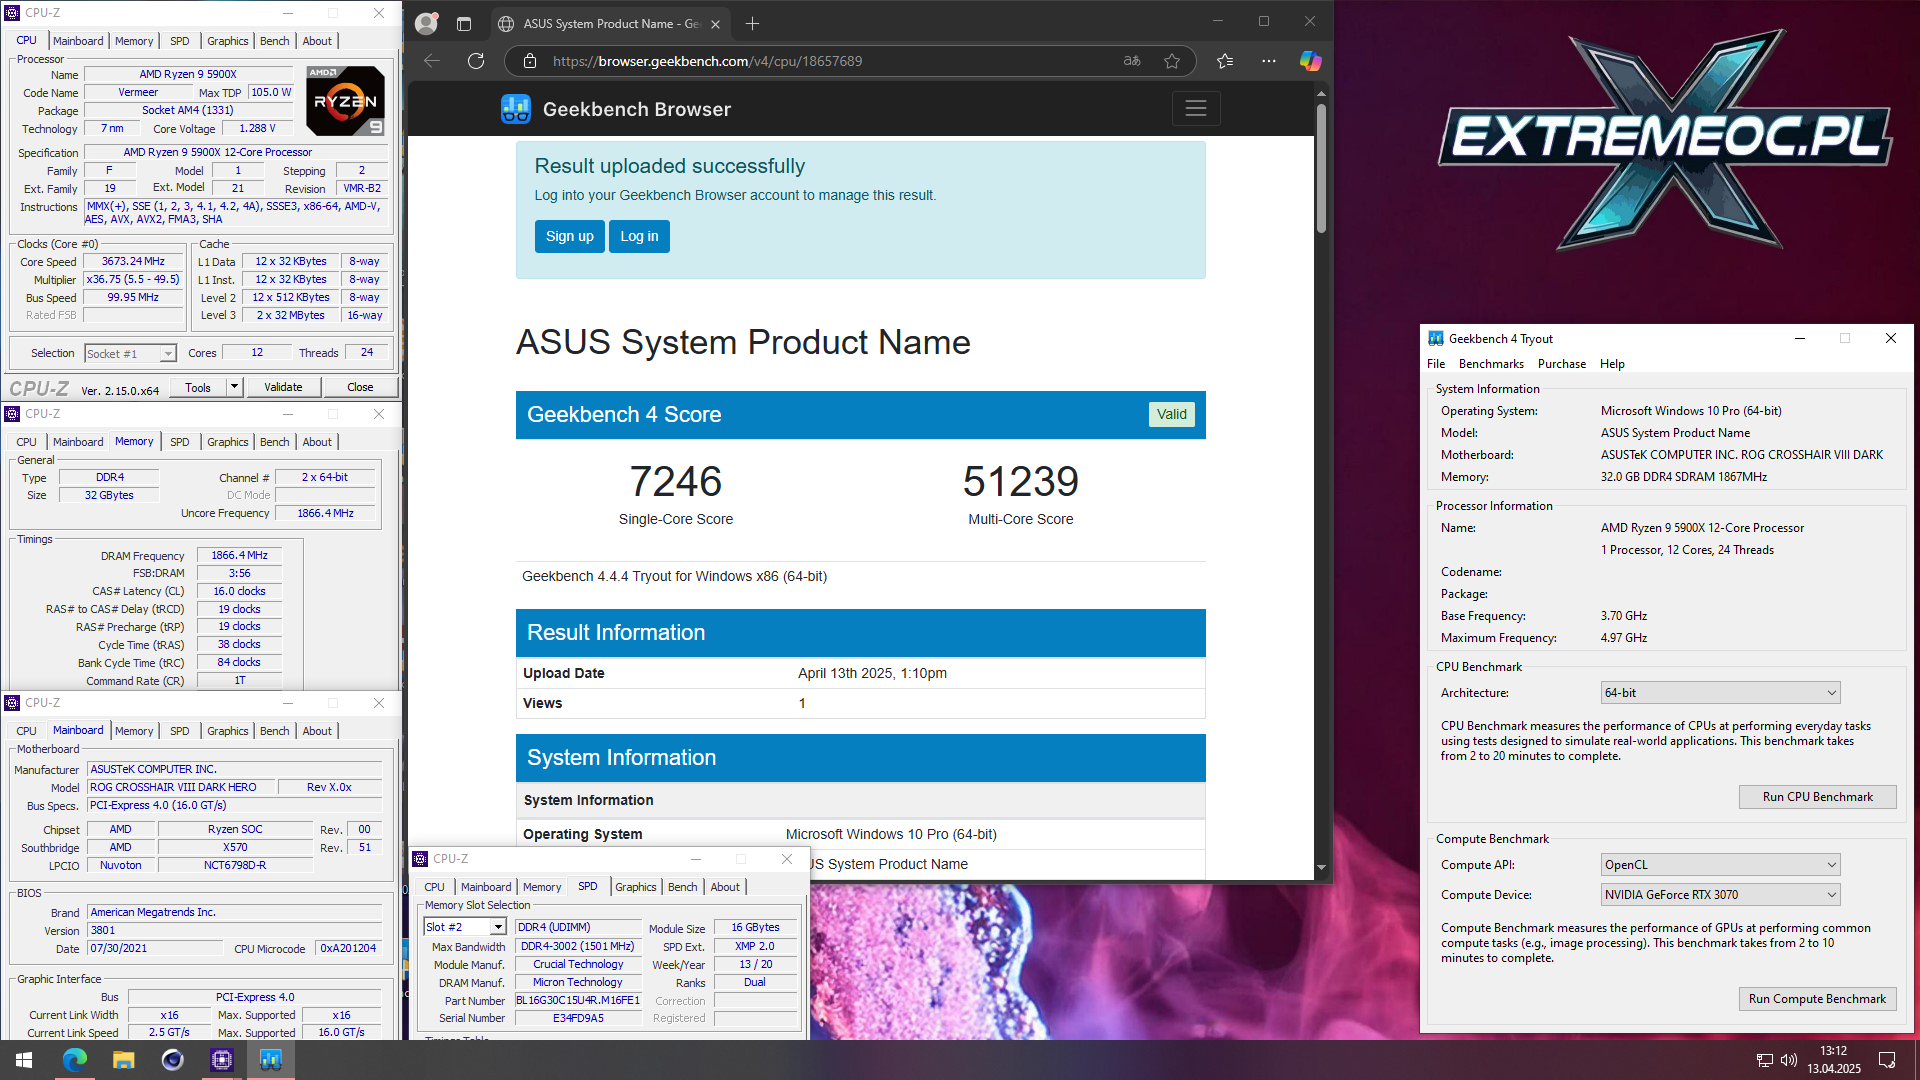Click the Close button in CPU-Z
The height and width of the screenshot is (1080, 1920).
click(x=360, y=387)
